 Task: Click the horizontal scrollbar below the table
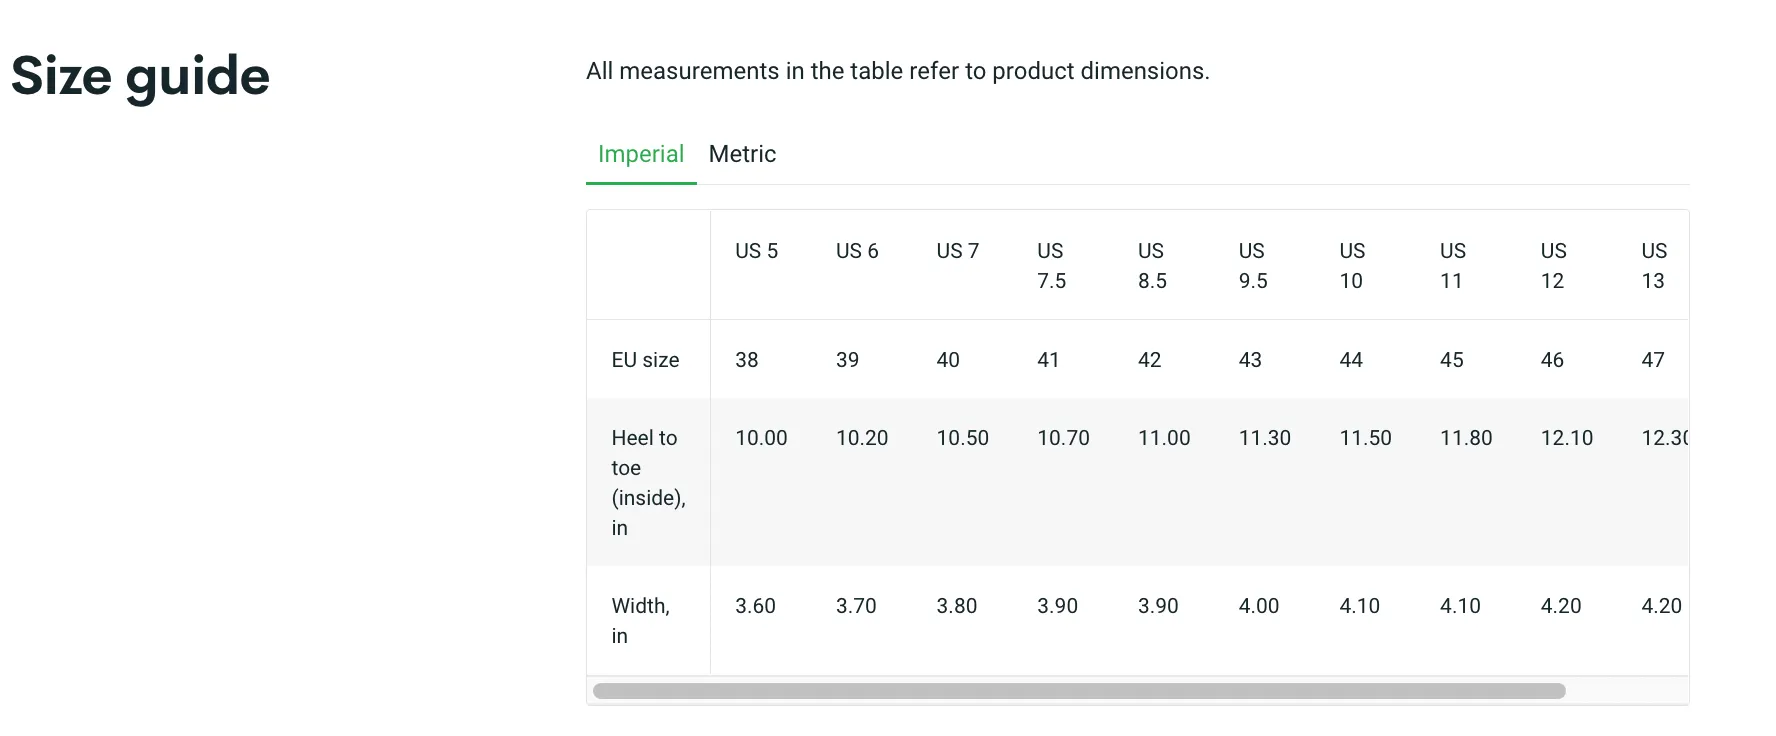click(x=1078, y=691)
